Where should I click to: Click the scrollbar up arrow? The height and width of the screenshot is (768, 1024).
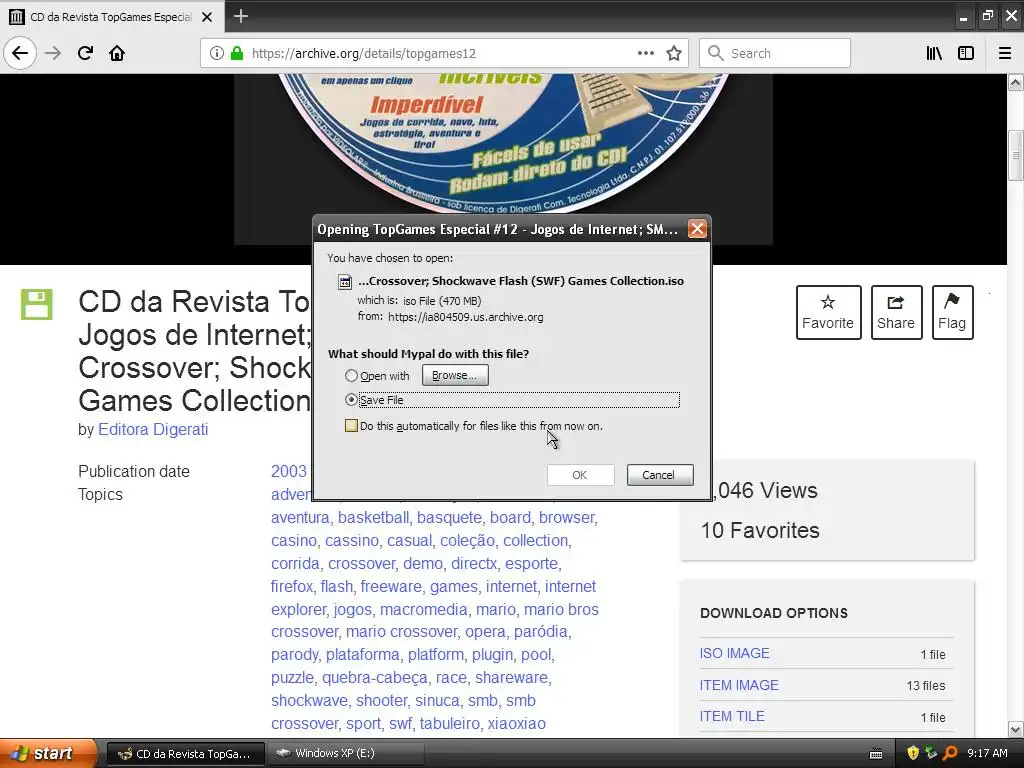(1015, 82)
